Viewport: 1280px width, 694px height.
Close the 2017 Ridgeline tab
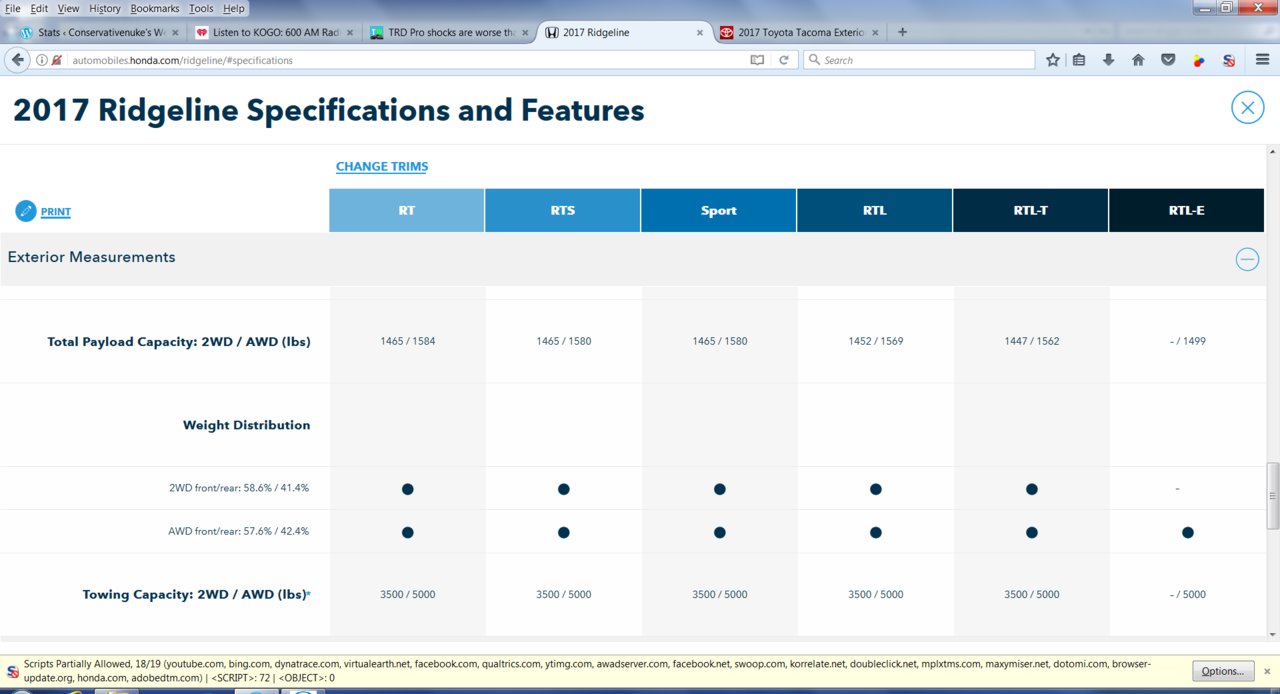(699, 32)
